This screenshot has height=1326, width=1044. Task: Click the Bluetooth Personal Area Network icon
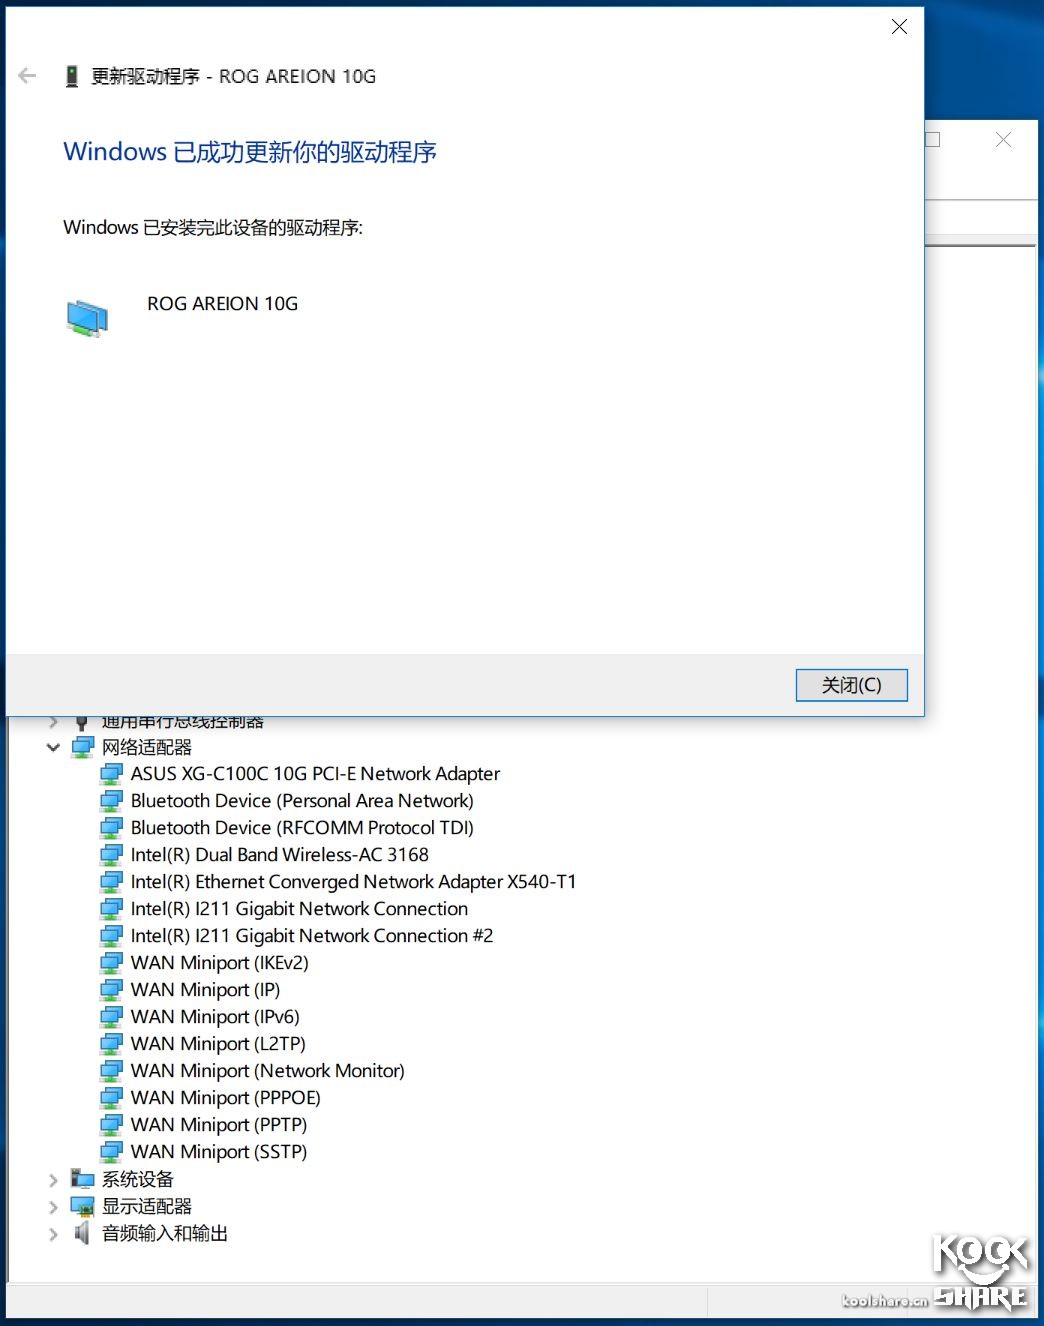[x=112, y=801]
